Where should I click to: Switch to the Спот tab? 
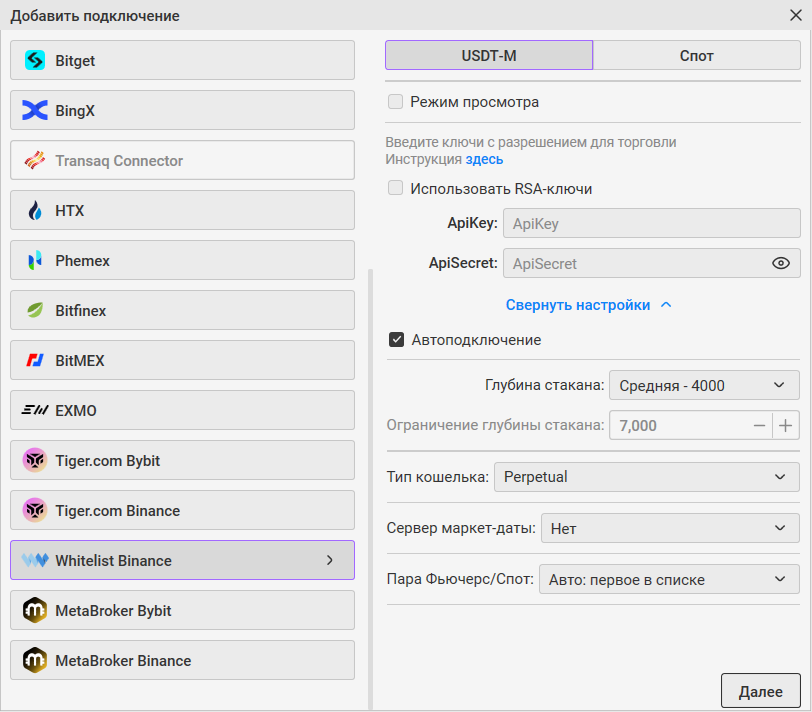(x=696, y=56)
